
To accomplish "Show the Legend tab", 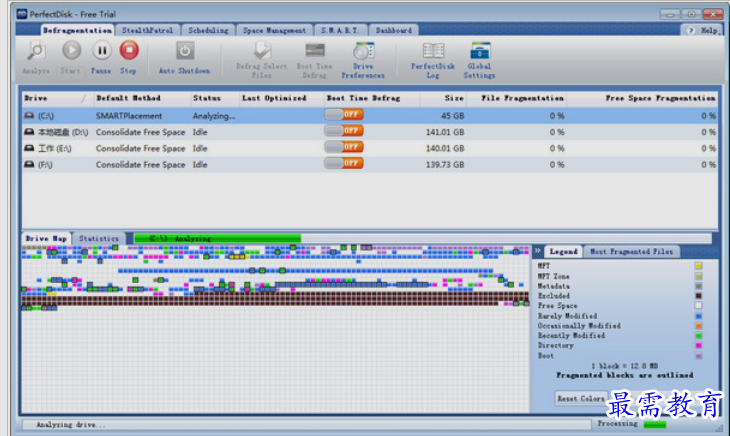I will (563, 251).
